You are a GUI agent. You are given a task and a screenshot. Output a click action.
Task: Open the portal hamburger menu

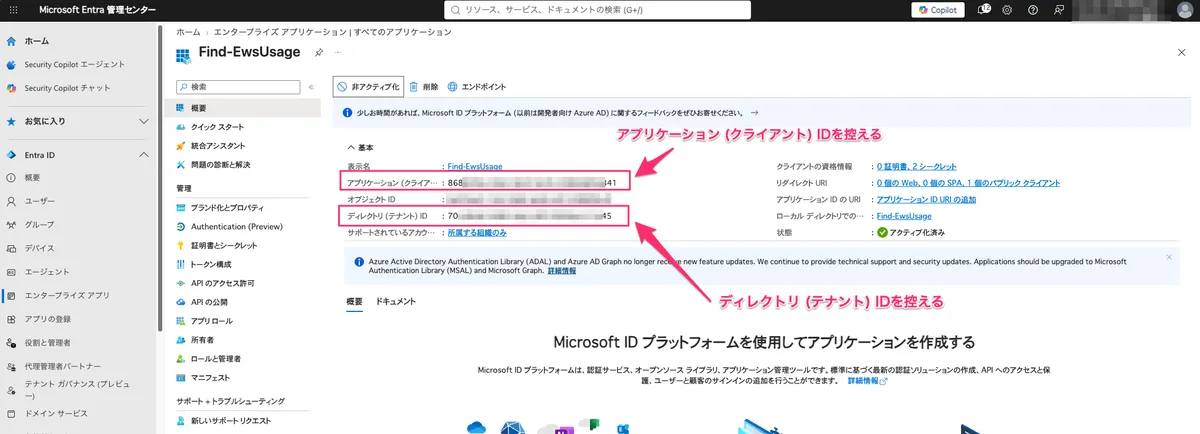[x=13, y=10]
